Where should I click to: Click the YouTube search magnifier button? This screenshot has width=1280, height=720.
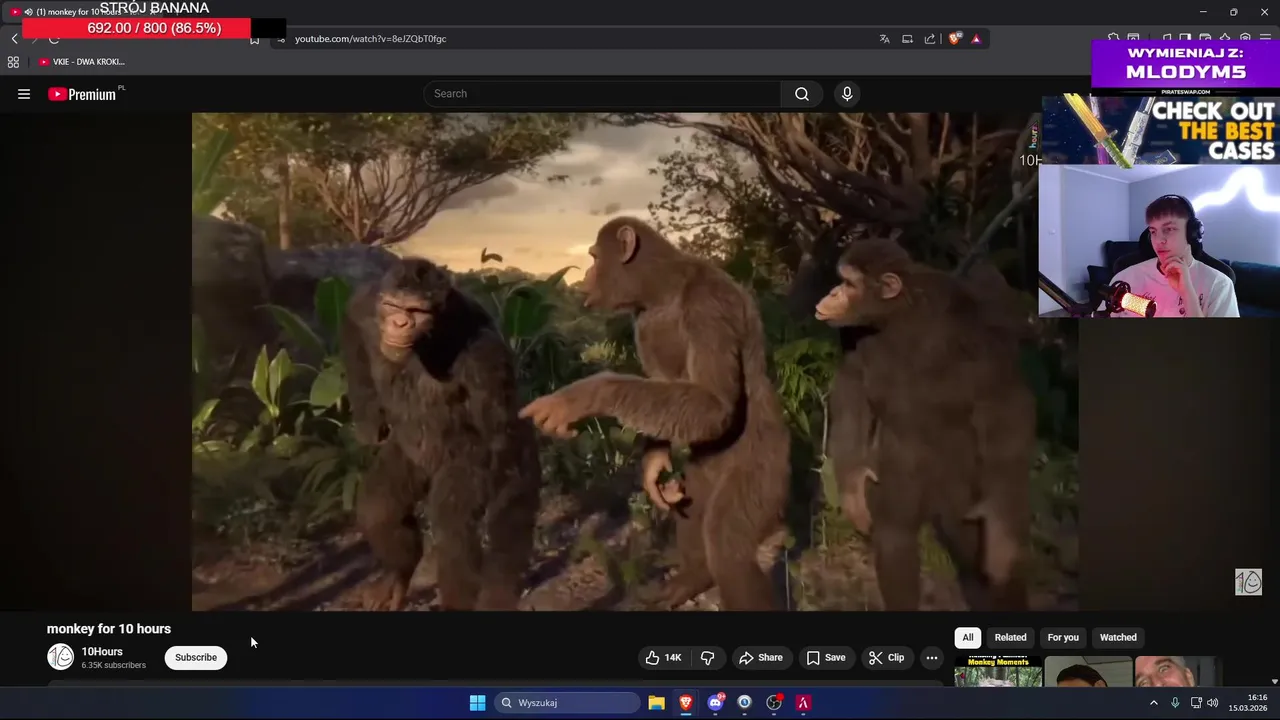click(802, 94)
